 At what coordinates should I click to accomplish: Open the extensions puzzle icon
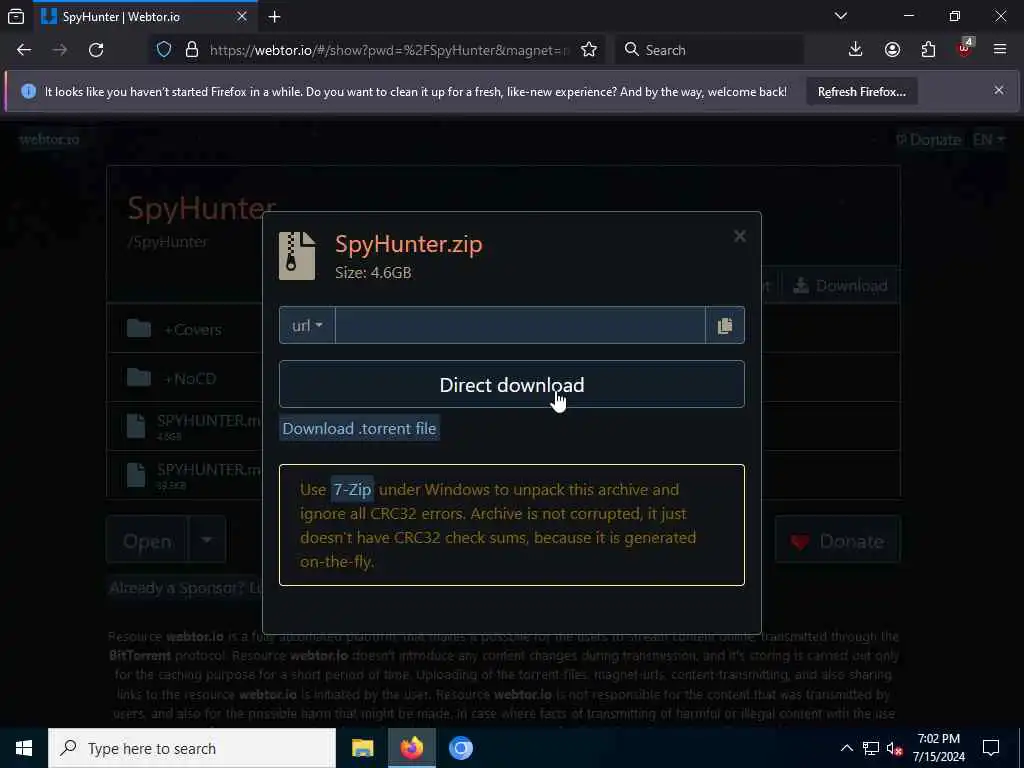(x=928, y=50)
